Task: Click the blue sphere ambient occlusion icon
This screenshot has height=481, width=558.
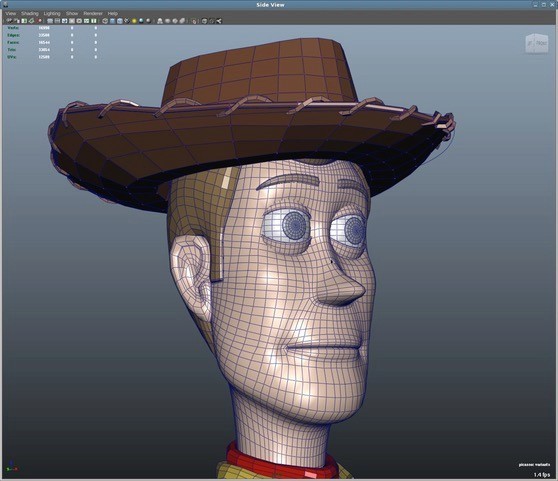Action: (x=141, y=21)
